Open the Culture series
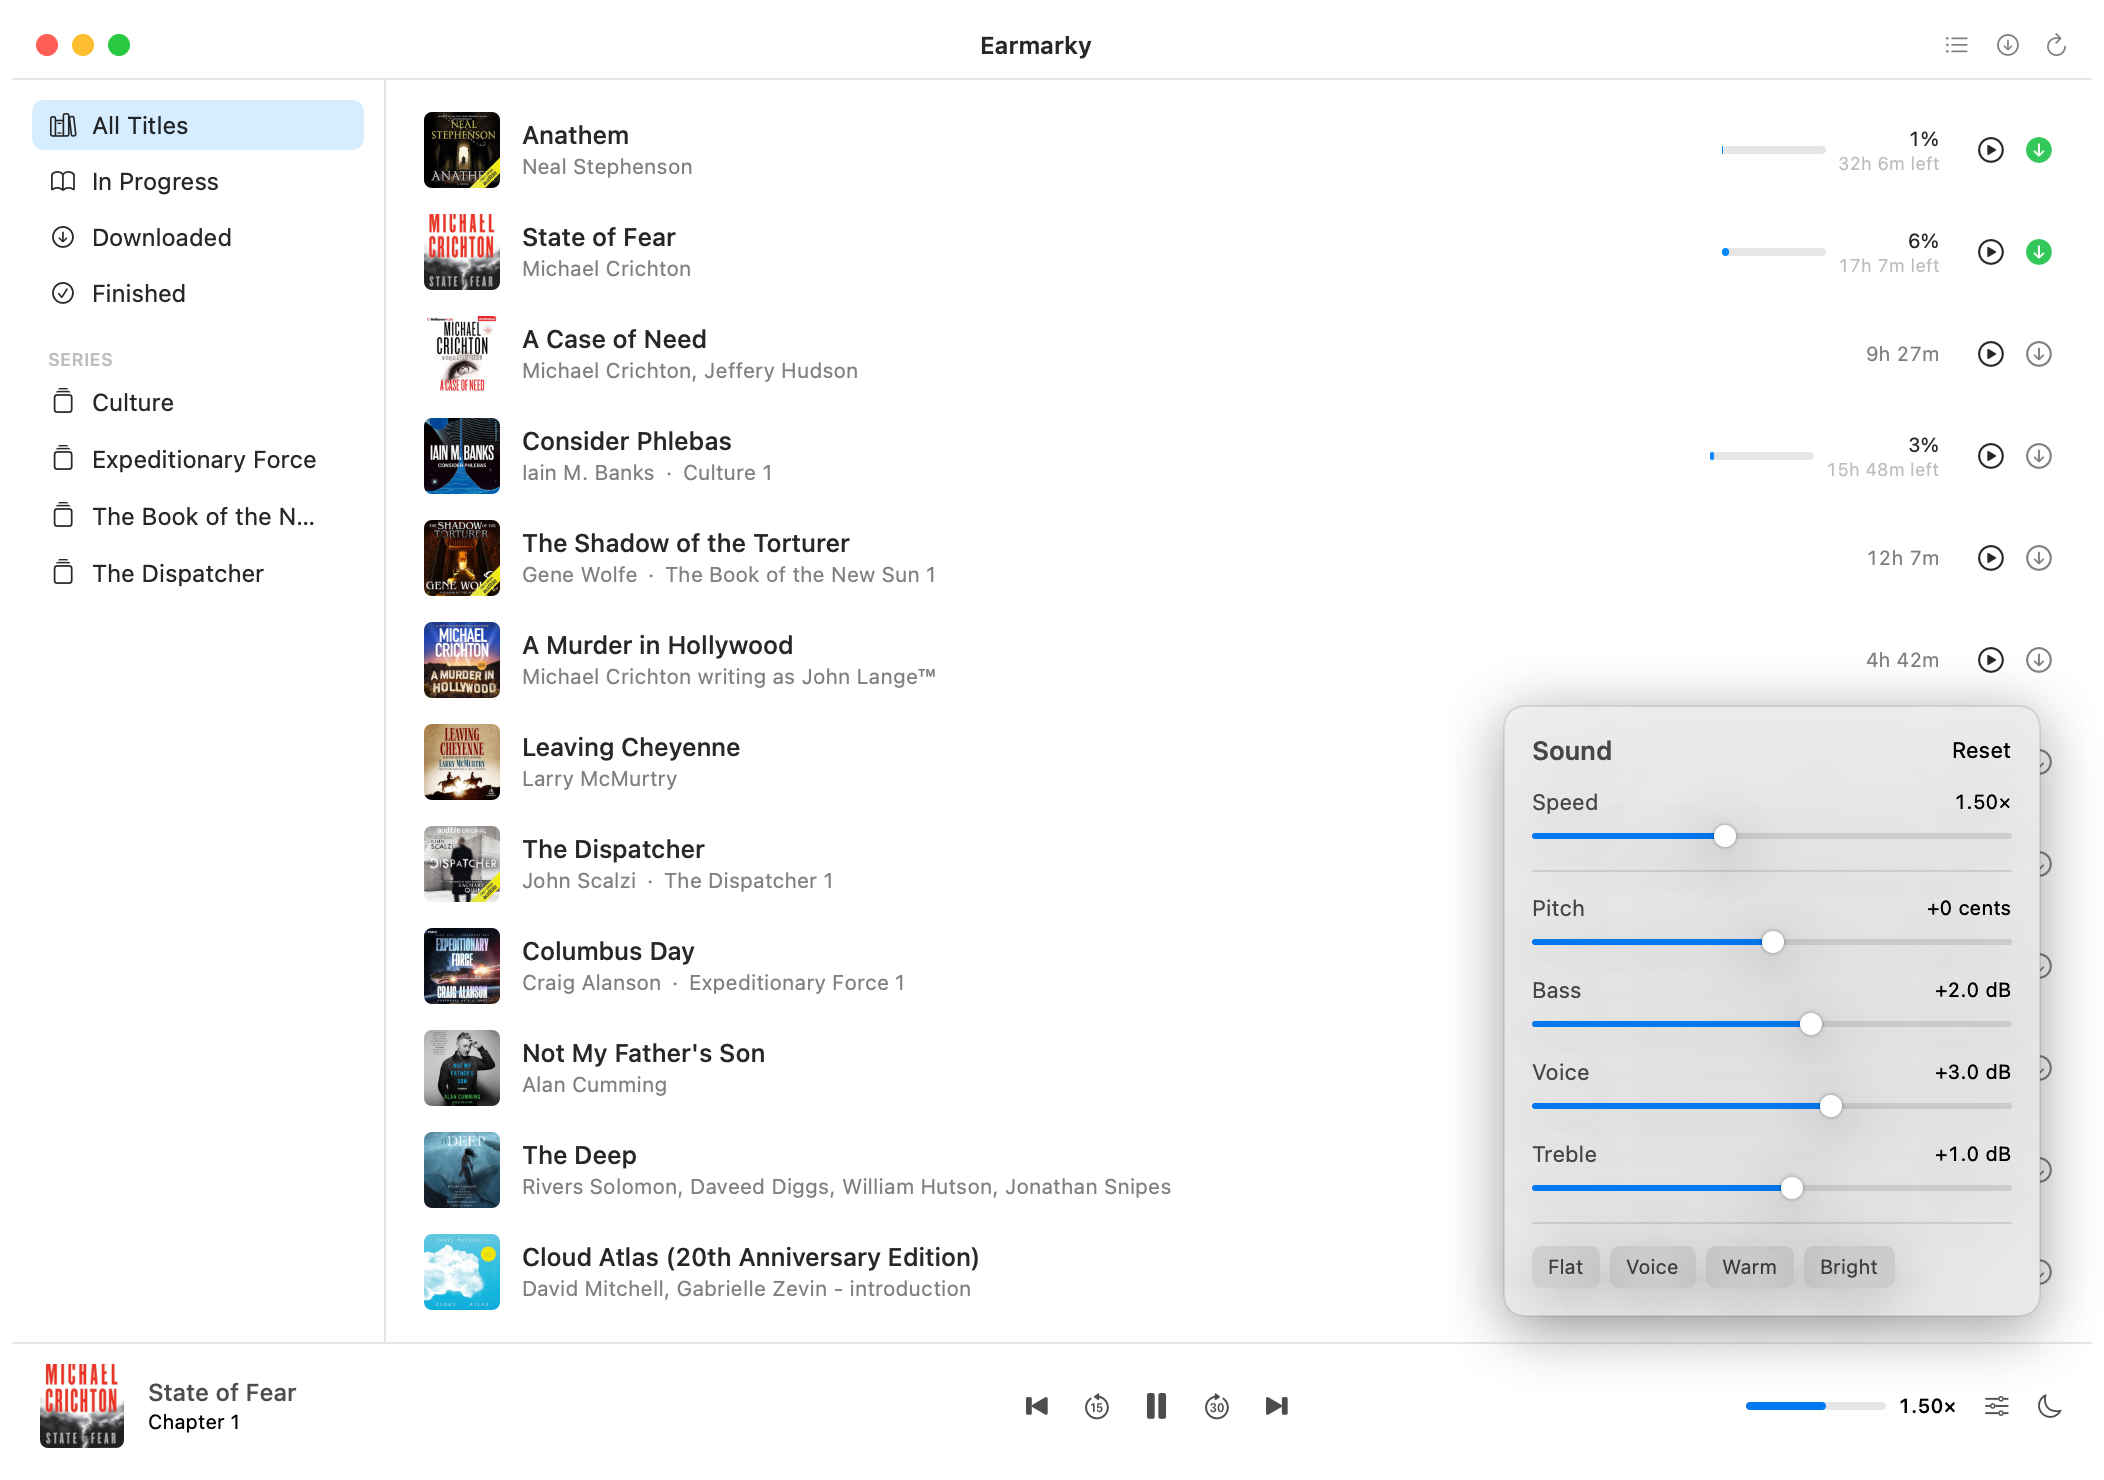Image resolution: width=2104 pixels, height=1480 pixels. [198, 402]
